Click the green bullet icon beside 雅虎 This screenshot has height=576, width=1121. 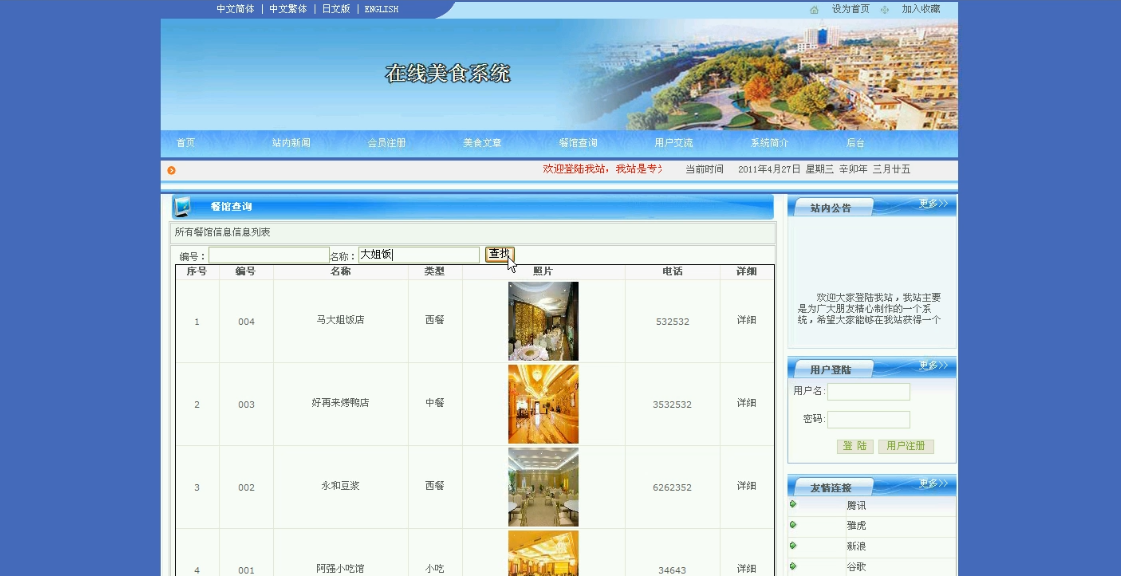click(793, 525)
